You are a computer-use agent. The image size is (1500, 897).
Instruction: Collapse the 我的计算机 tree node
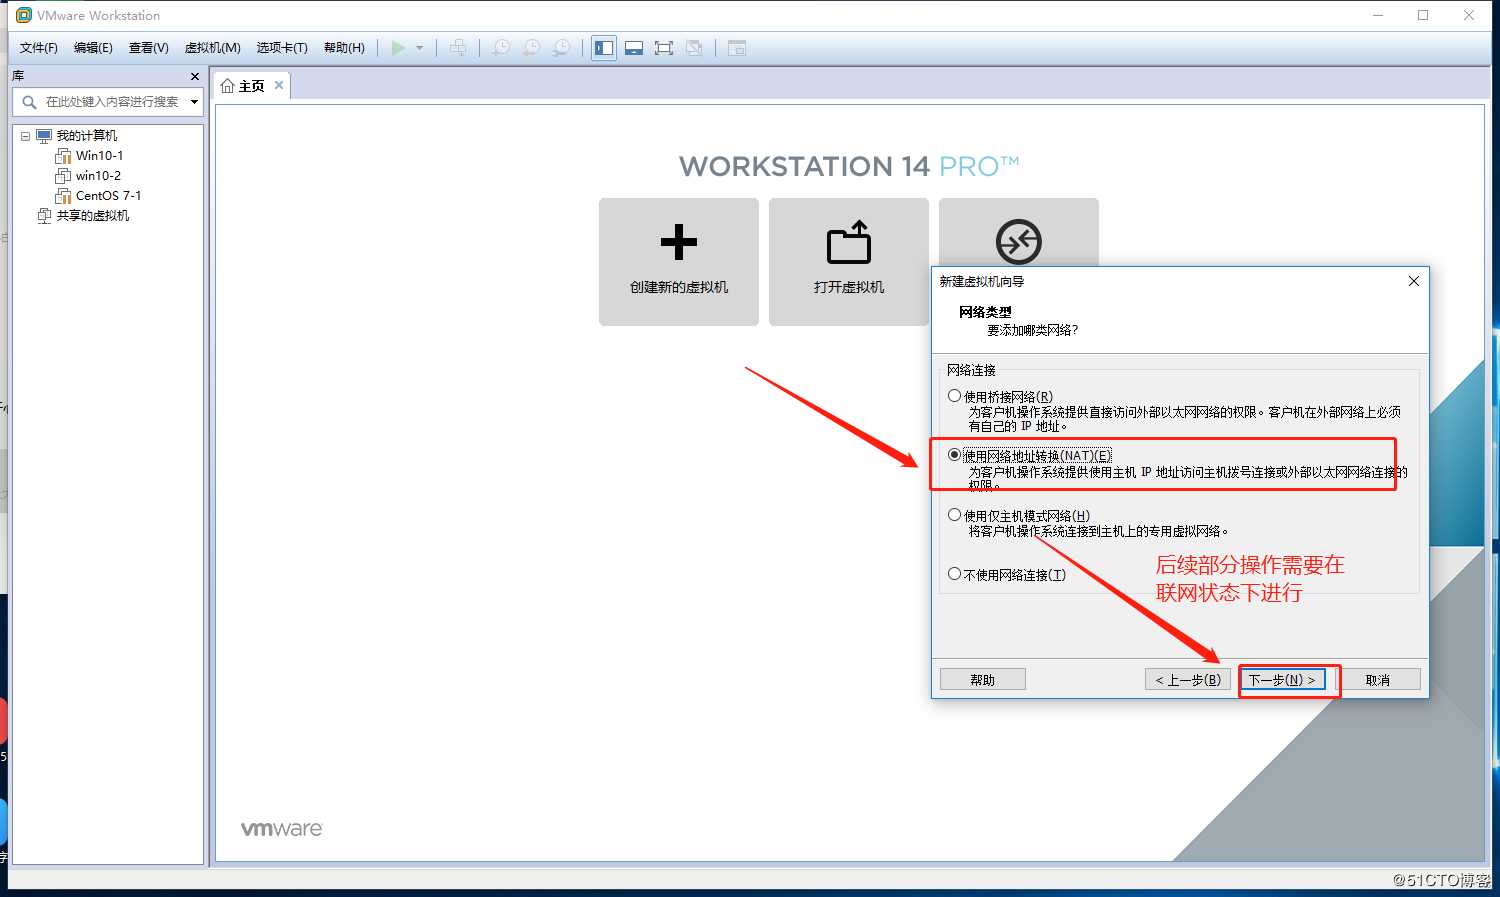(x=25, y=136)
